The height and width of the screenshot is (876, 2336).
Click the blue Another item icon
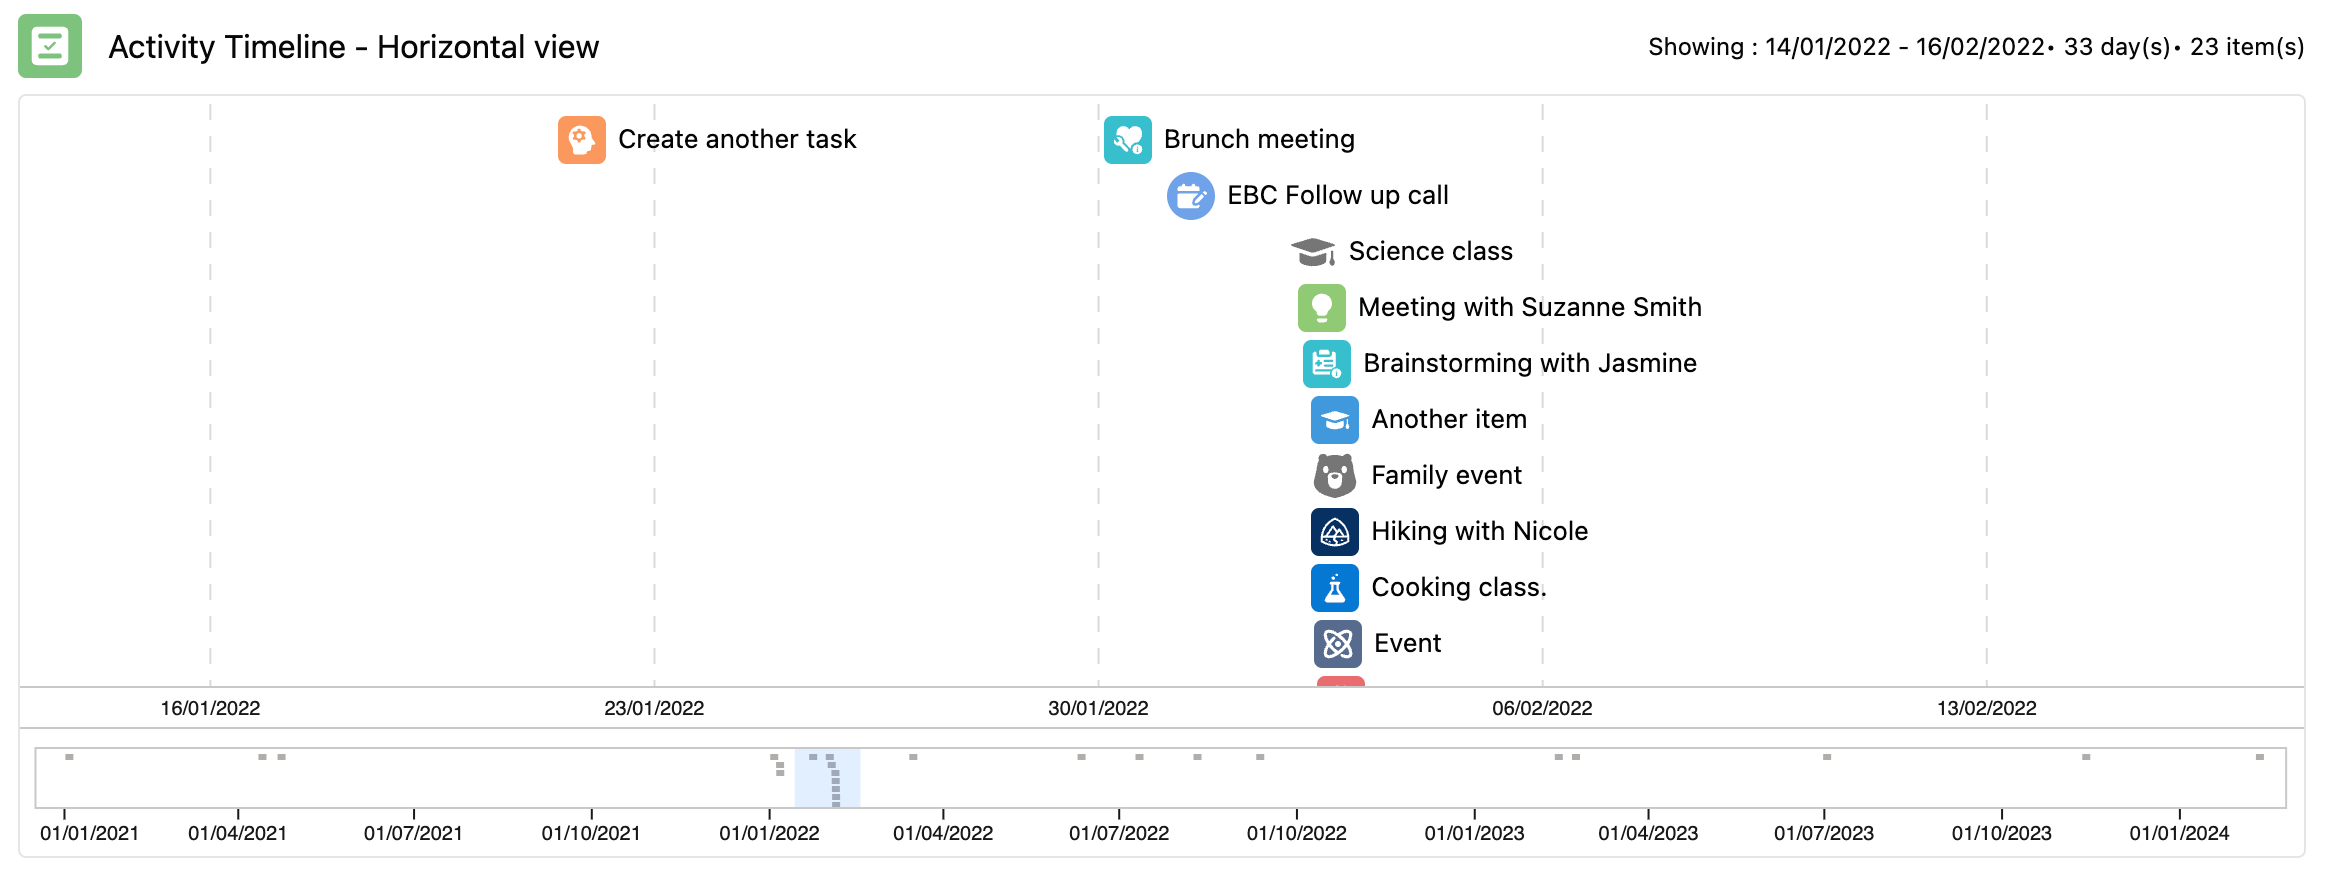(x=1335, y=420)
